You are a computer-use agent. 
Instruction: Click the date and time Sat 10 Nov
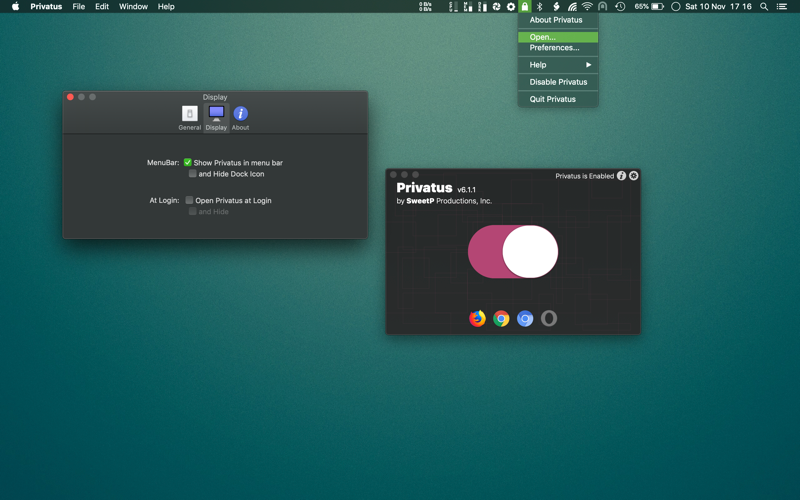pyautogui.click(x=718, y=7)
